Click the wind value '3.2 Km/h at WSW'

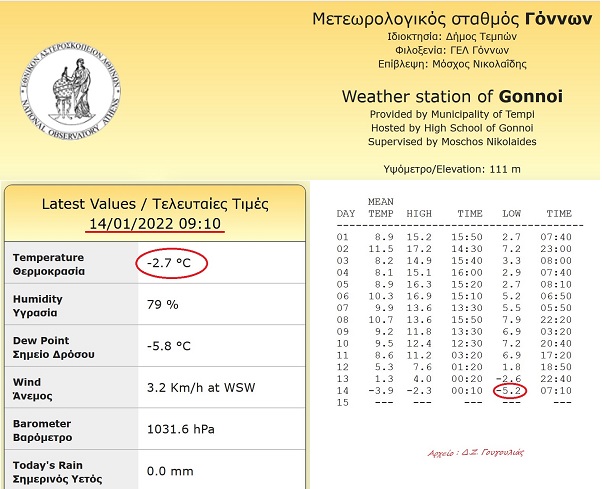[201, 387]
